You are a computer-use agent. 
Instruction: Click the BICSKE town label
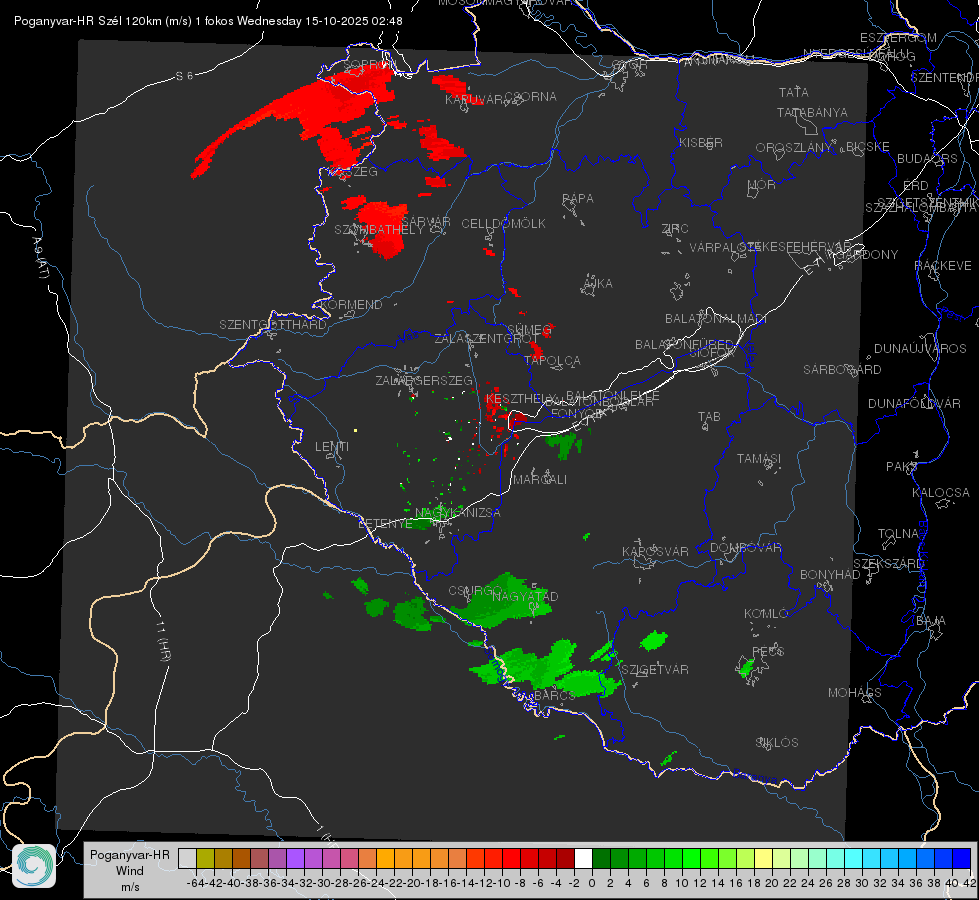(x=867, y=147)
